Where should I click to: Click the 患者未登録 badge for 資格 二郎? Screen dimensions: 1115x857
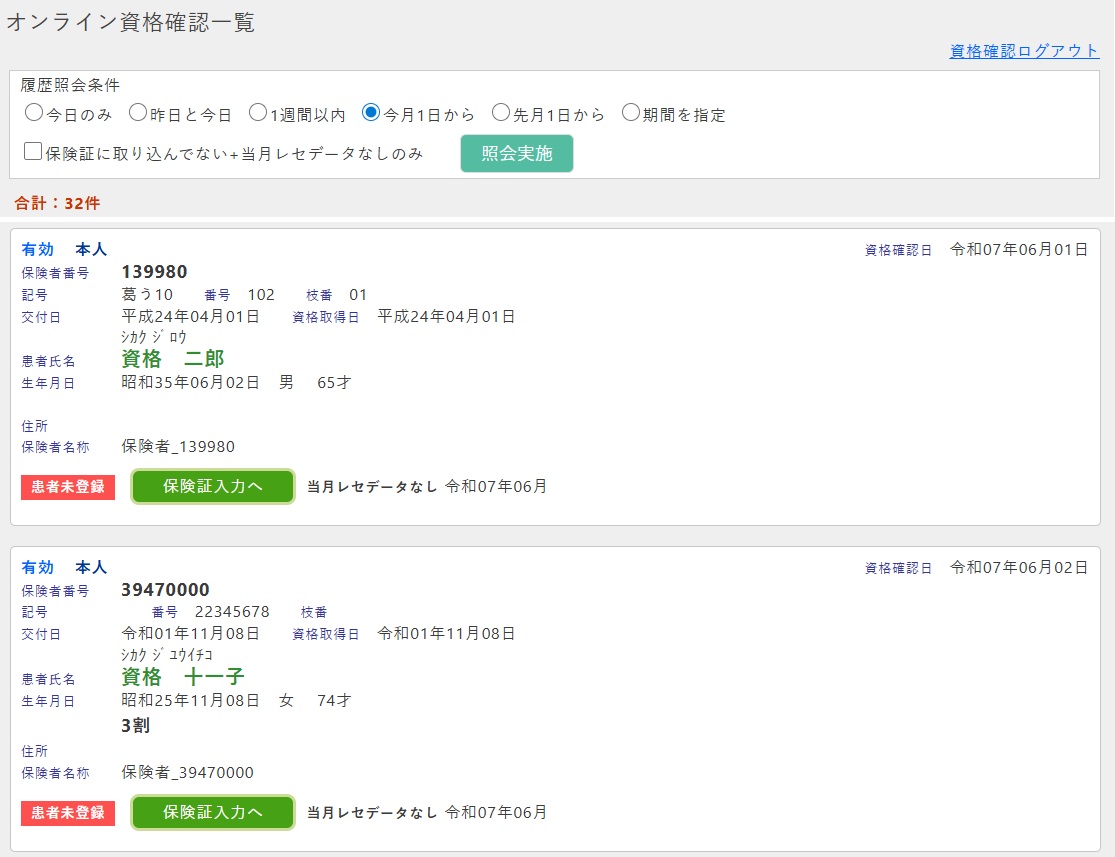point(68,487)
